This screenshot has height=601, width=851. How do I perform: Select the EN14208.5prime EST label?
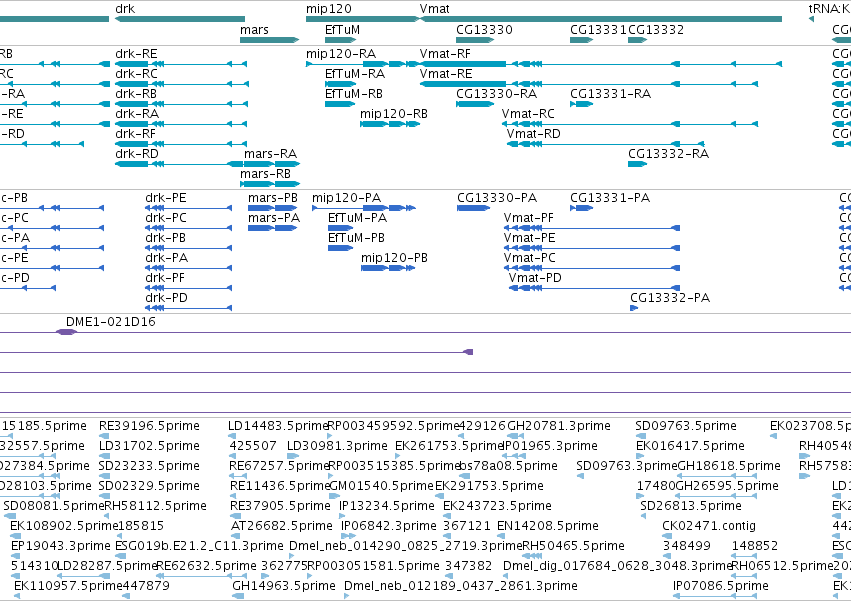click(548, 526)
